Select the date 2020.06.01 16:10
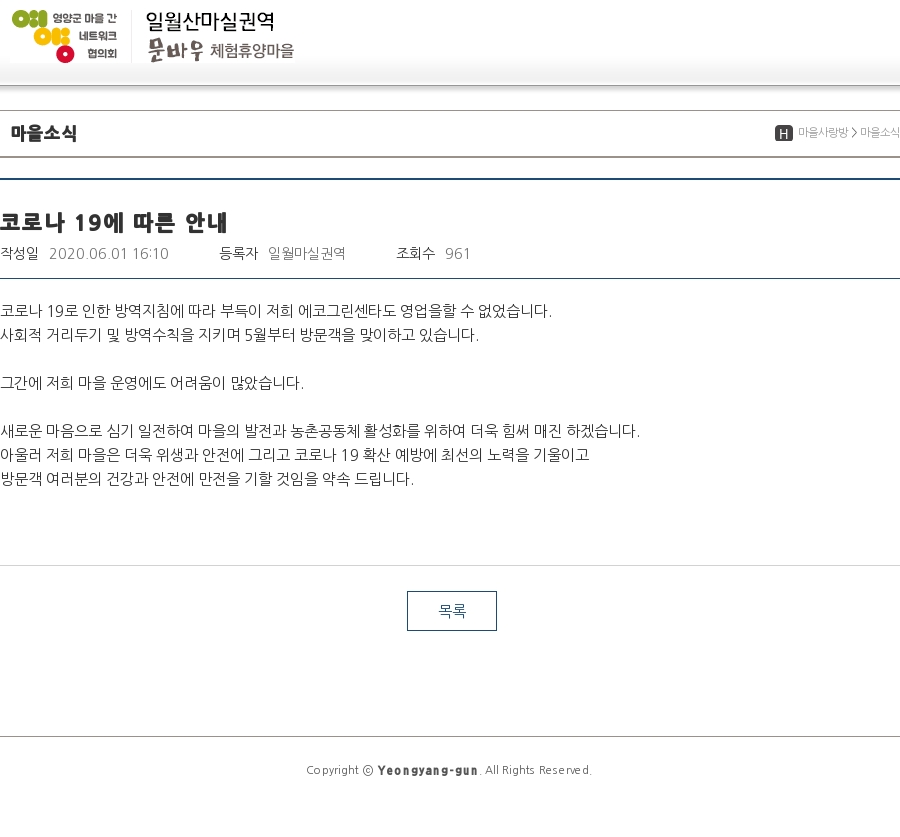 click(x=108, y=254)
